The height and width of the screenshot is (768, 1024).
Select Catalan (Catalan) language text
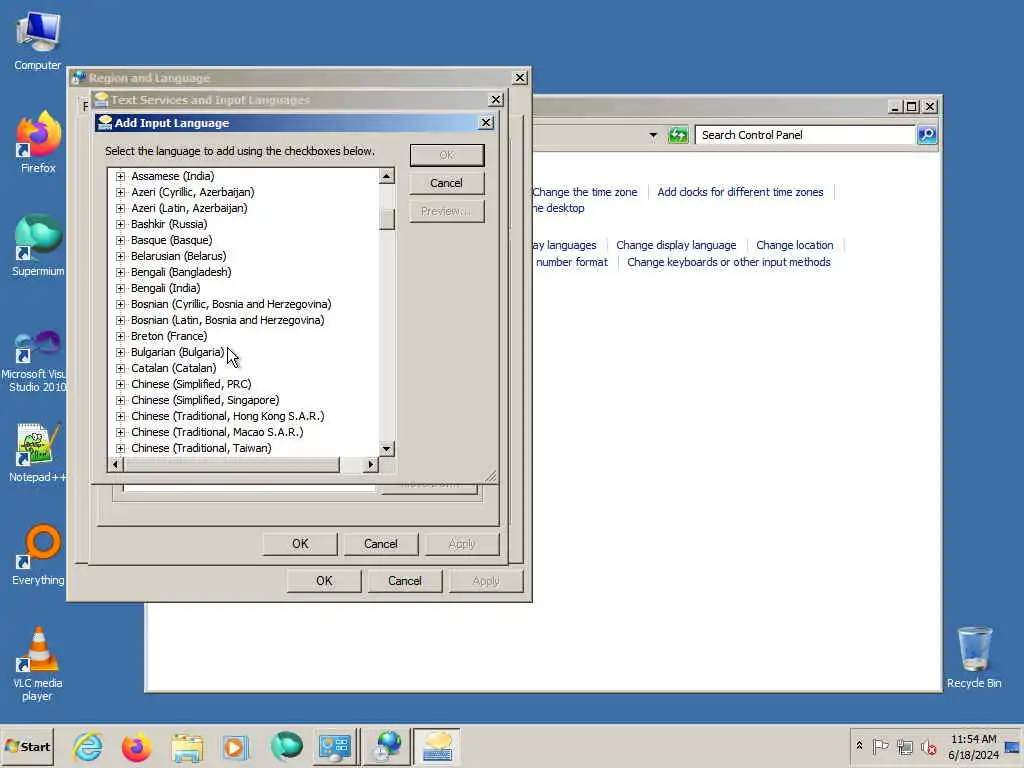point(174,368)
